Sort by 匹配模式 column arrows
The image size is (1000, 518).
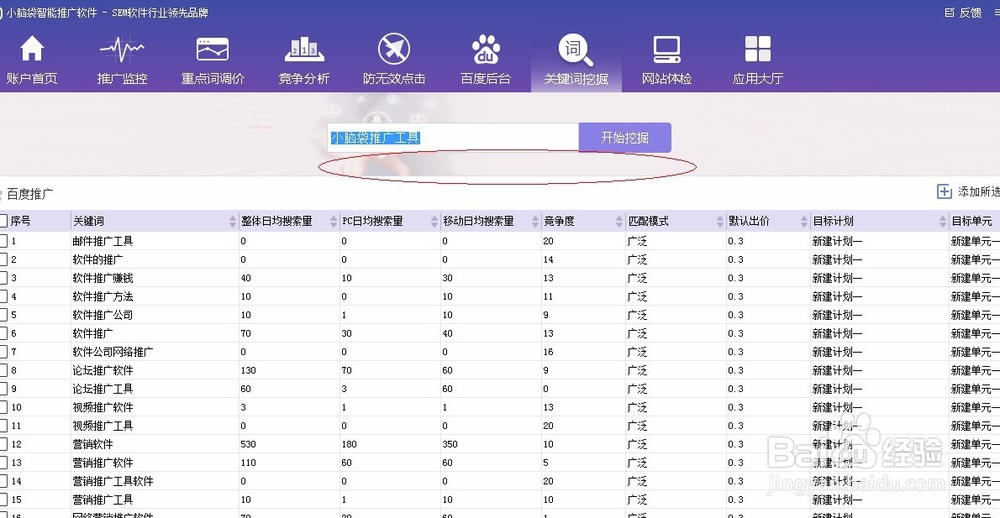(720, 221)
